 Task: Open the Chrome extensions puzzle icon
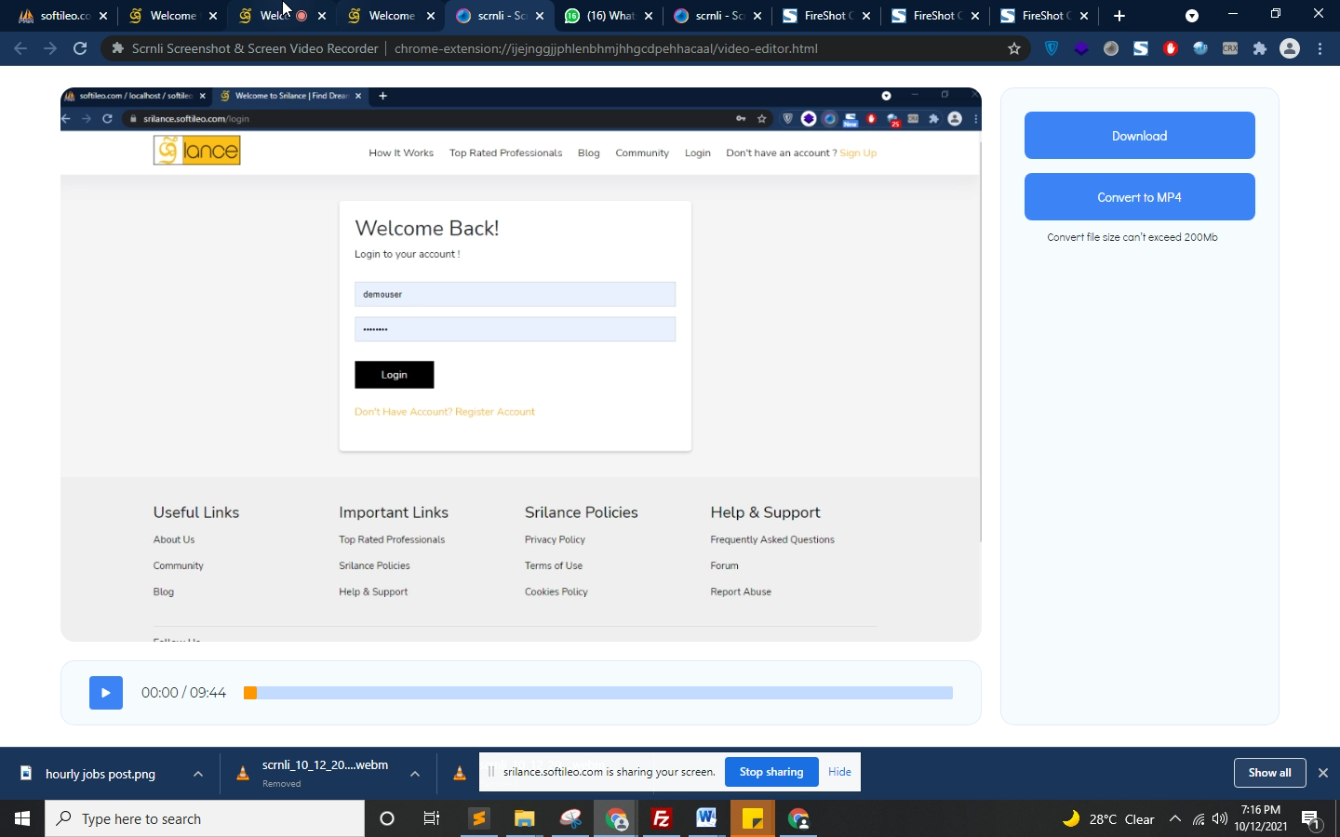click(x=1259, y=48)
